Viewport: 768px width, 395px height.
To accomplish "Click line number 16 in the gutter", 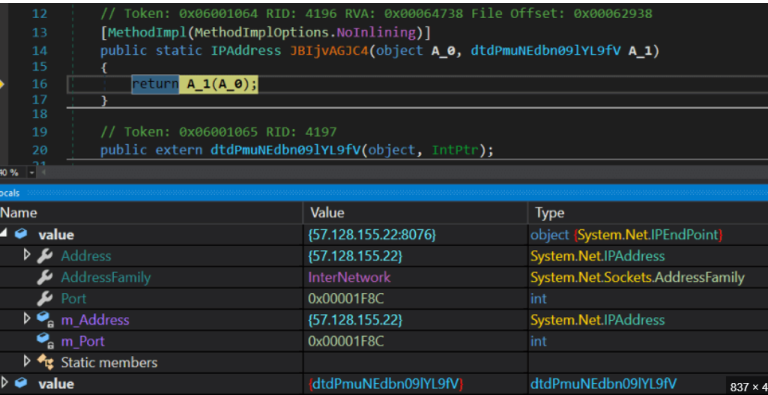I will [39, 84].
